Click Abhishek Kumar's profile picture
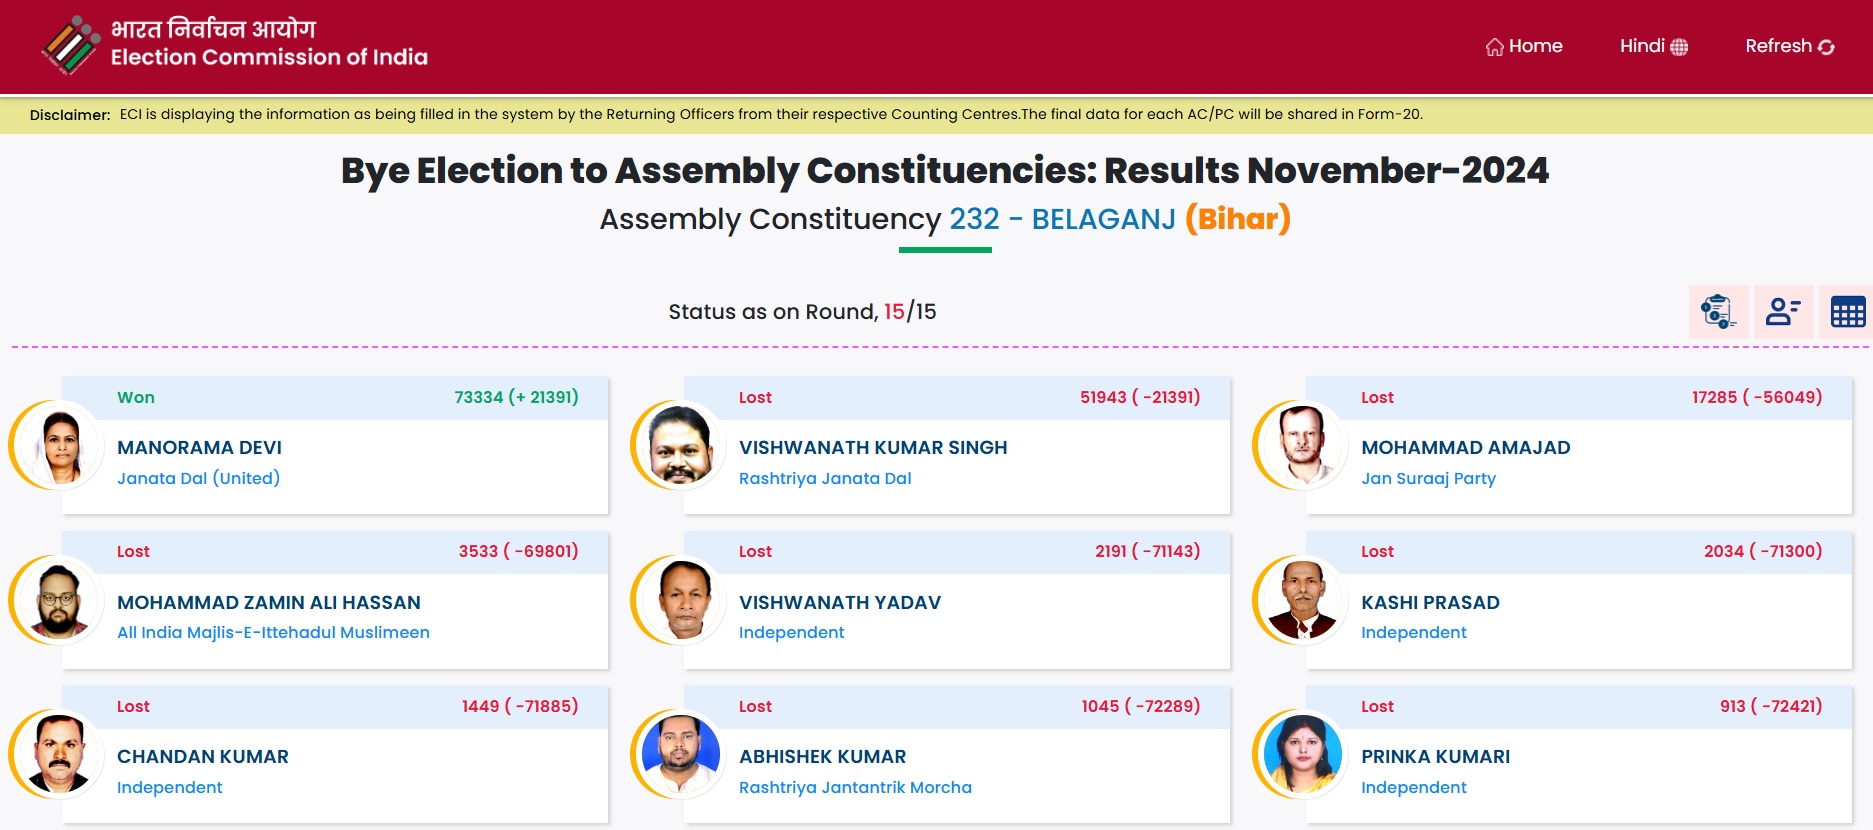 point(682,755)
